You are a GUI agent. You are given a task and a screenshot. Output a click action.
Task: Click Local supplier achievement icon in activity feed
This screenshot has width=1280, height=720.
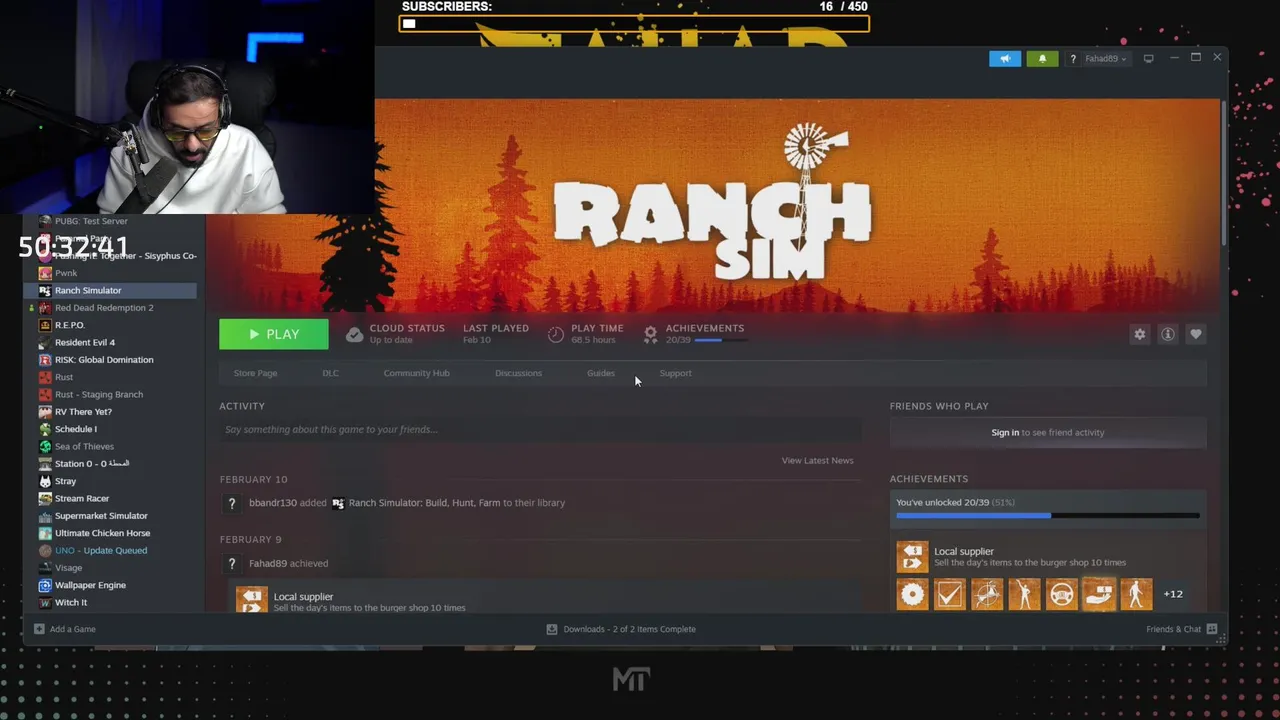[x=252, y=599]
